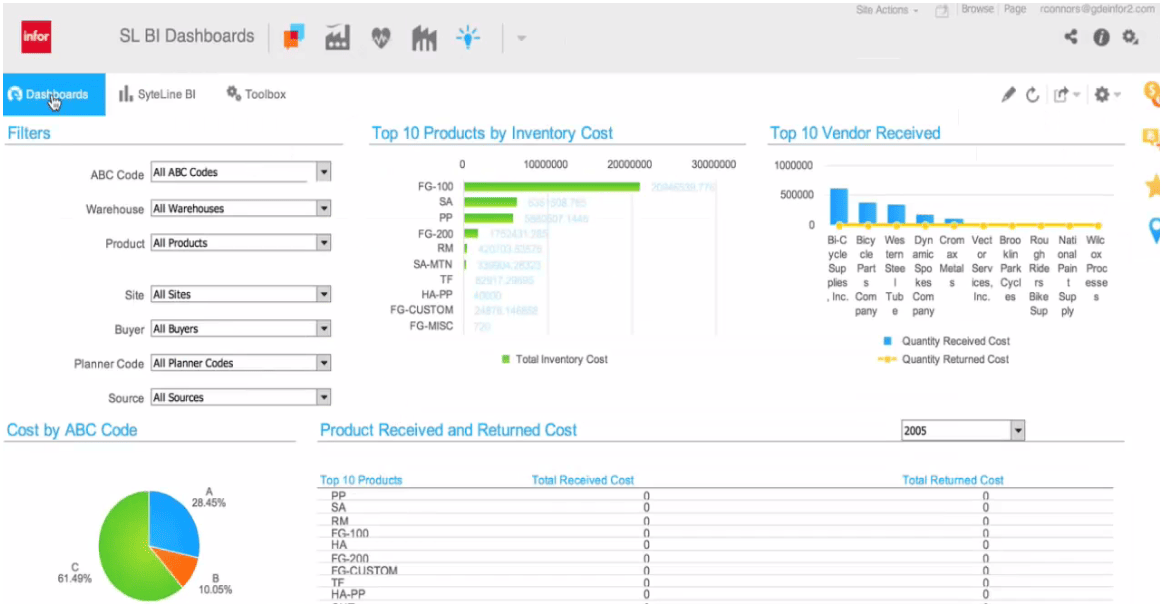Click the pencil edit dashboard icon
Screen dimensions: 1163x607
point(1008,95)
